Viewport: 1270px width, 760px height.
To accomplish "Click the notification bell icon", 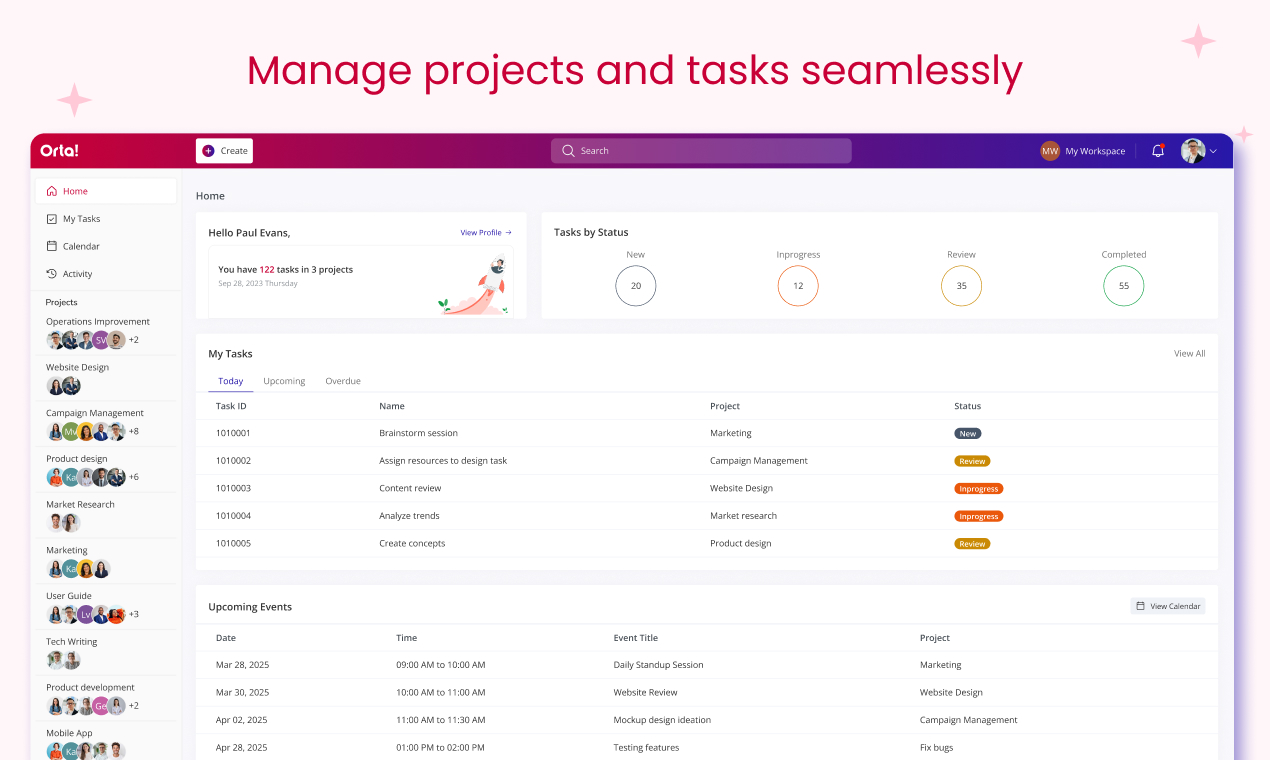I will [1158, 151].
